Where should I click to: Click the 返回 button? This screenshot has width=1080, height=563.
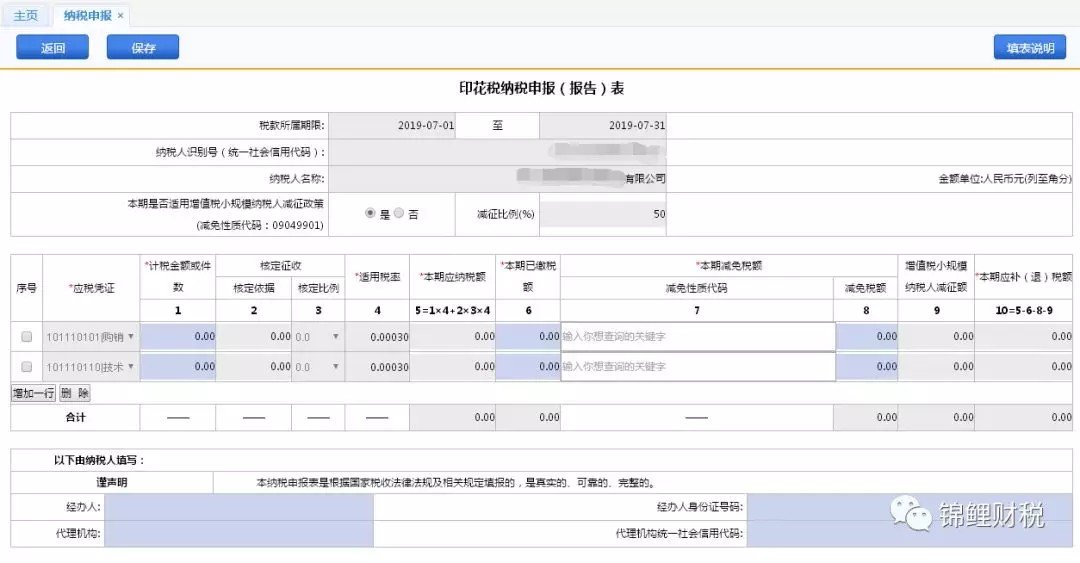(52, 47)
